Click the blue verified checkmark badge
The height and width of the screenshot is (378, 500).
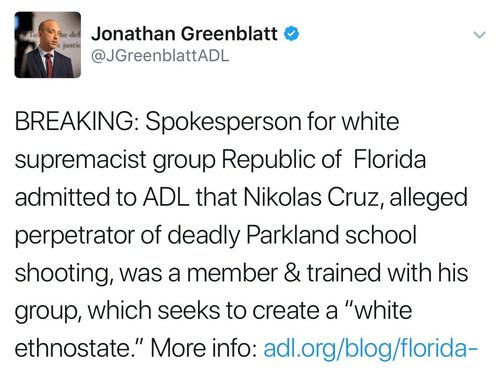pos(291,34)
